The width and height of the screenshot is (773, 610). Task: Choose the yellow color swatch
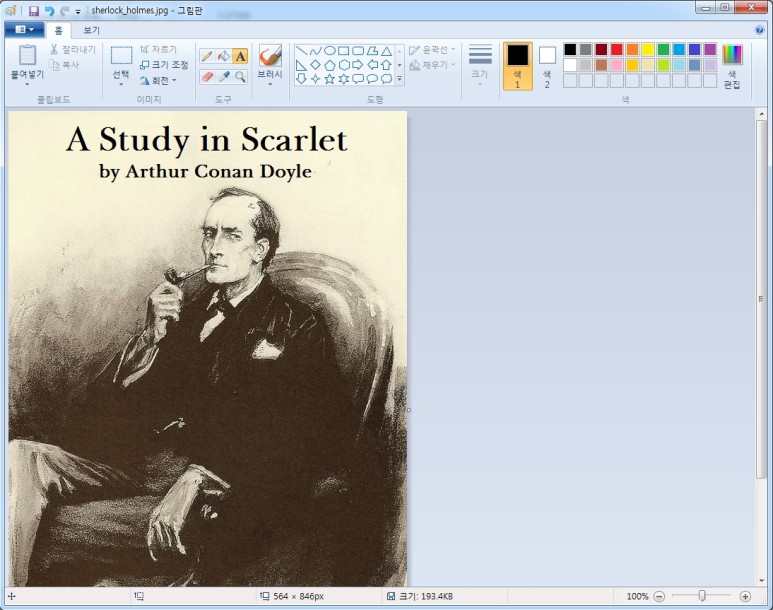(648, 49)
